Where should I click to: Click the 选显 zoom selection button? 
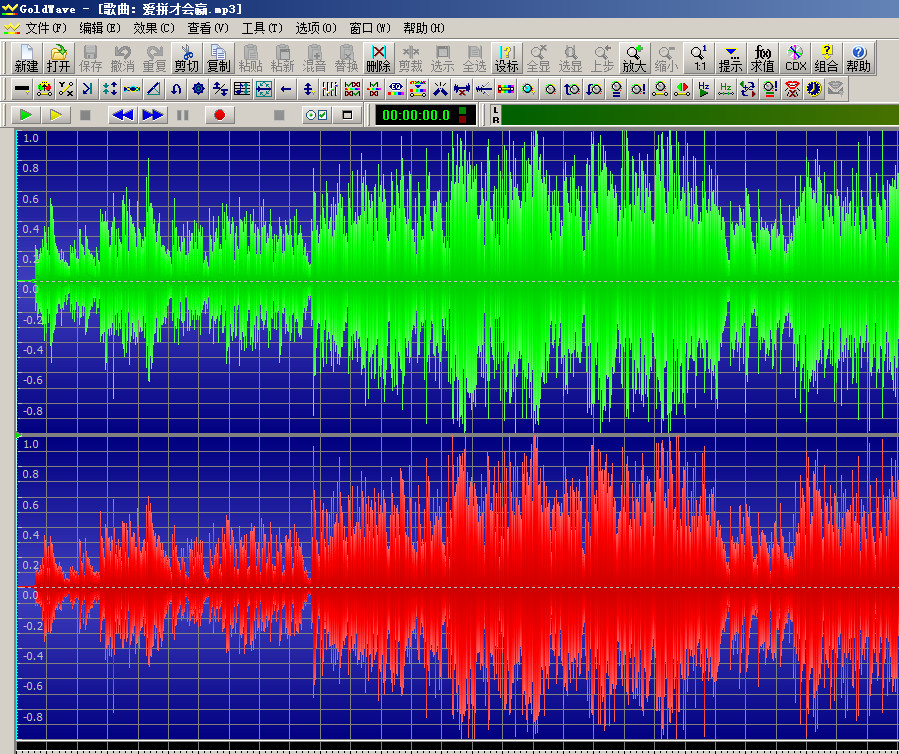570,58
